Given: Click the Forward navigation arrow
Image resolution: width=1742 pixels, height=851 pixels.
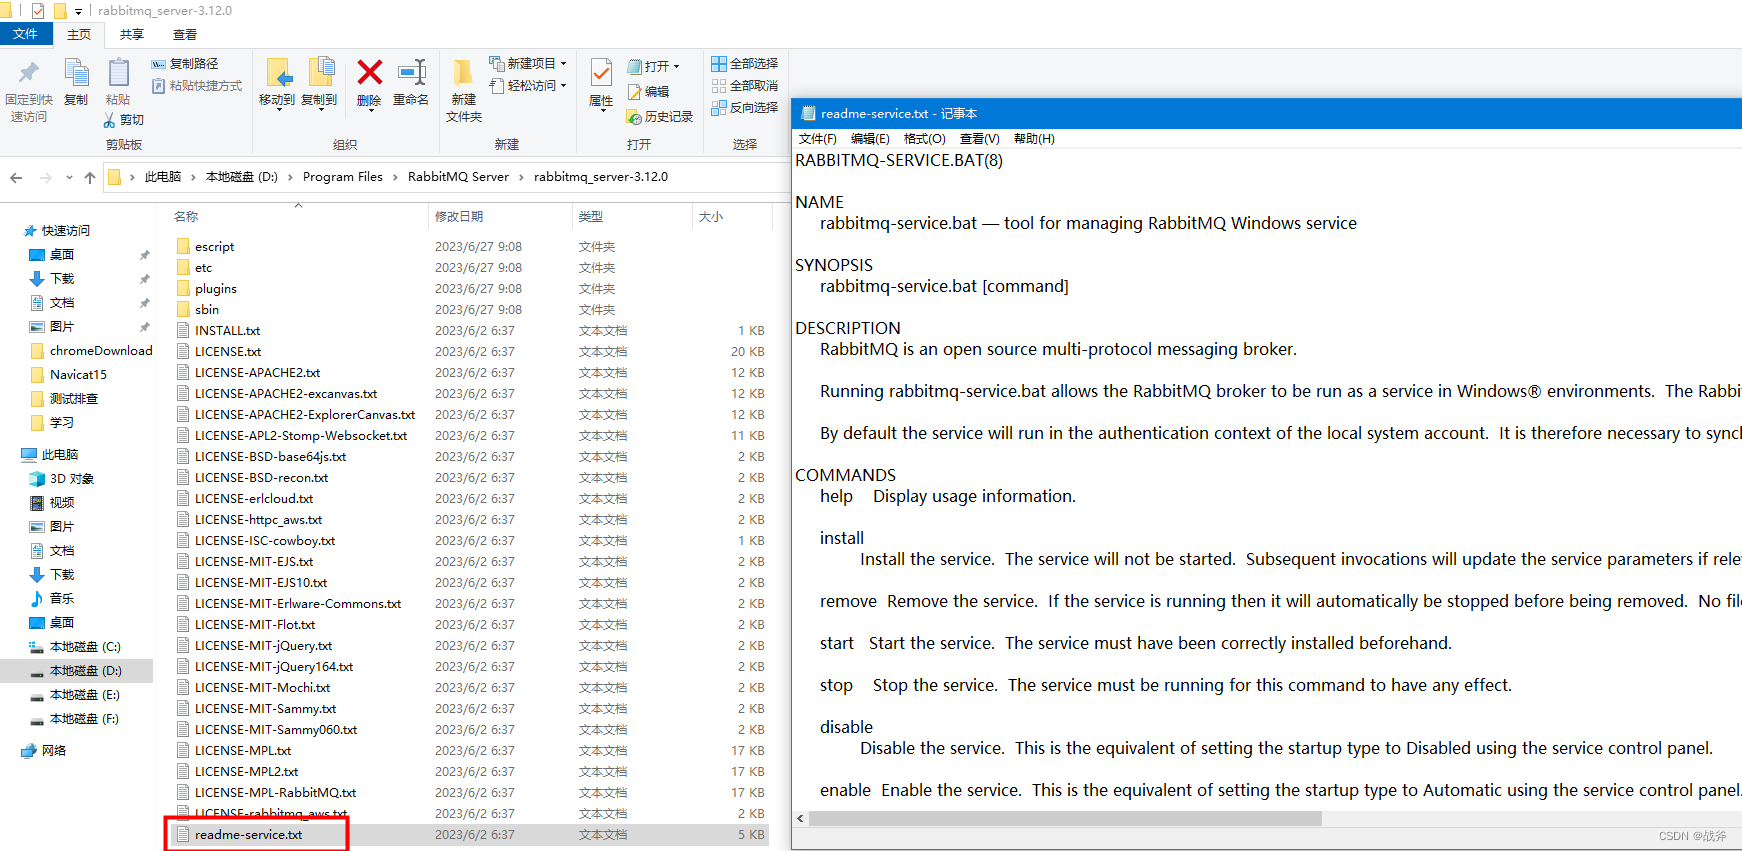Looking at the screenshot, I should coord(45,177).
